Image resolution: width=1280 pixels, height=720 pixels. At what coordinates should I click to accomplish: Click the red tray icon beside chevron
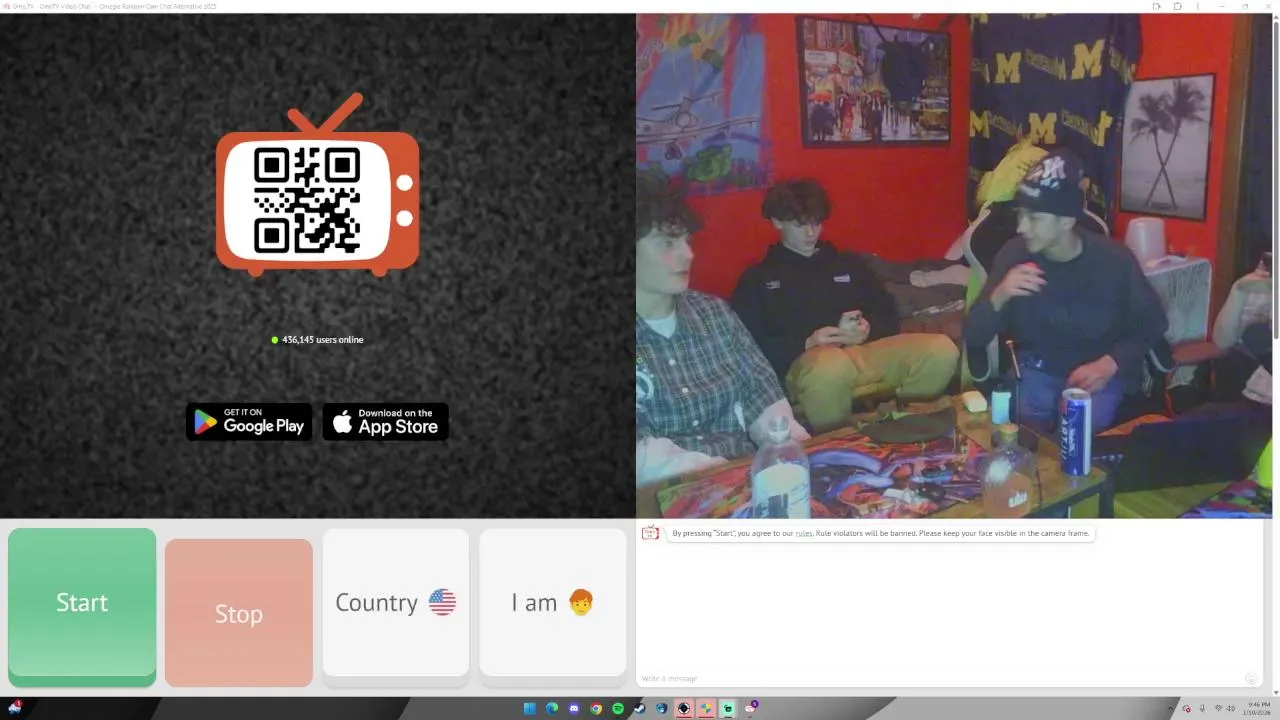(1187, 709)
